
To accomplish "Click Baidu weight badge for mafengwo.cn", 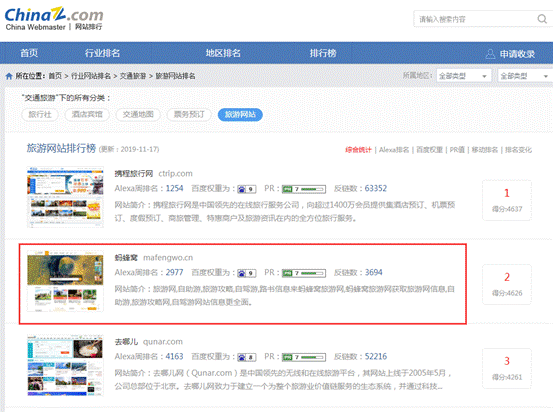I will (x=247, y=273).
